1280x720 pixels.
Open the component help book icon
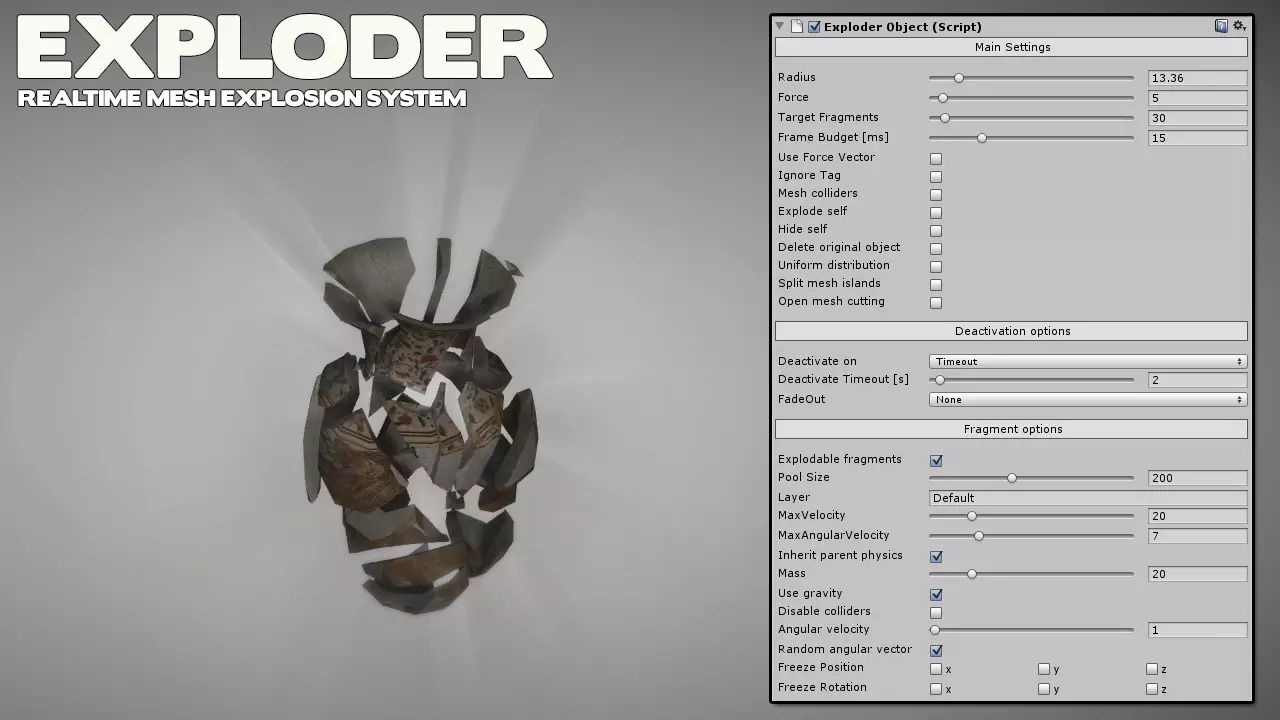[x=1221, y=26]
